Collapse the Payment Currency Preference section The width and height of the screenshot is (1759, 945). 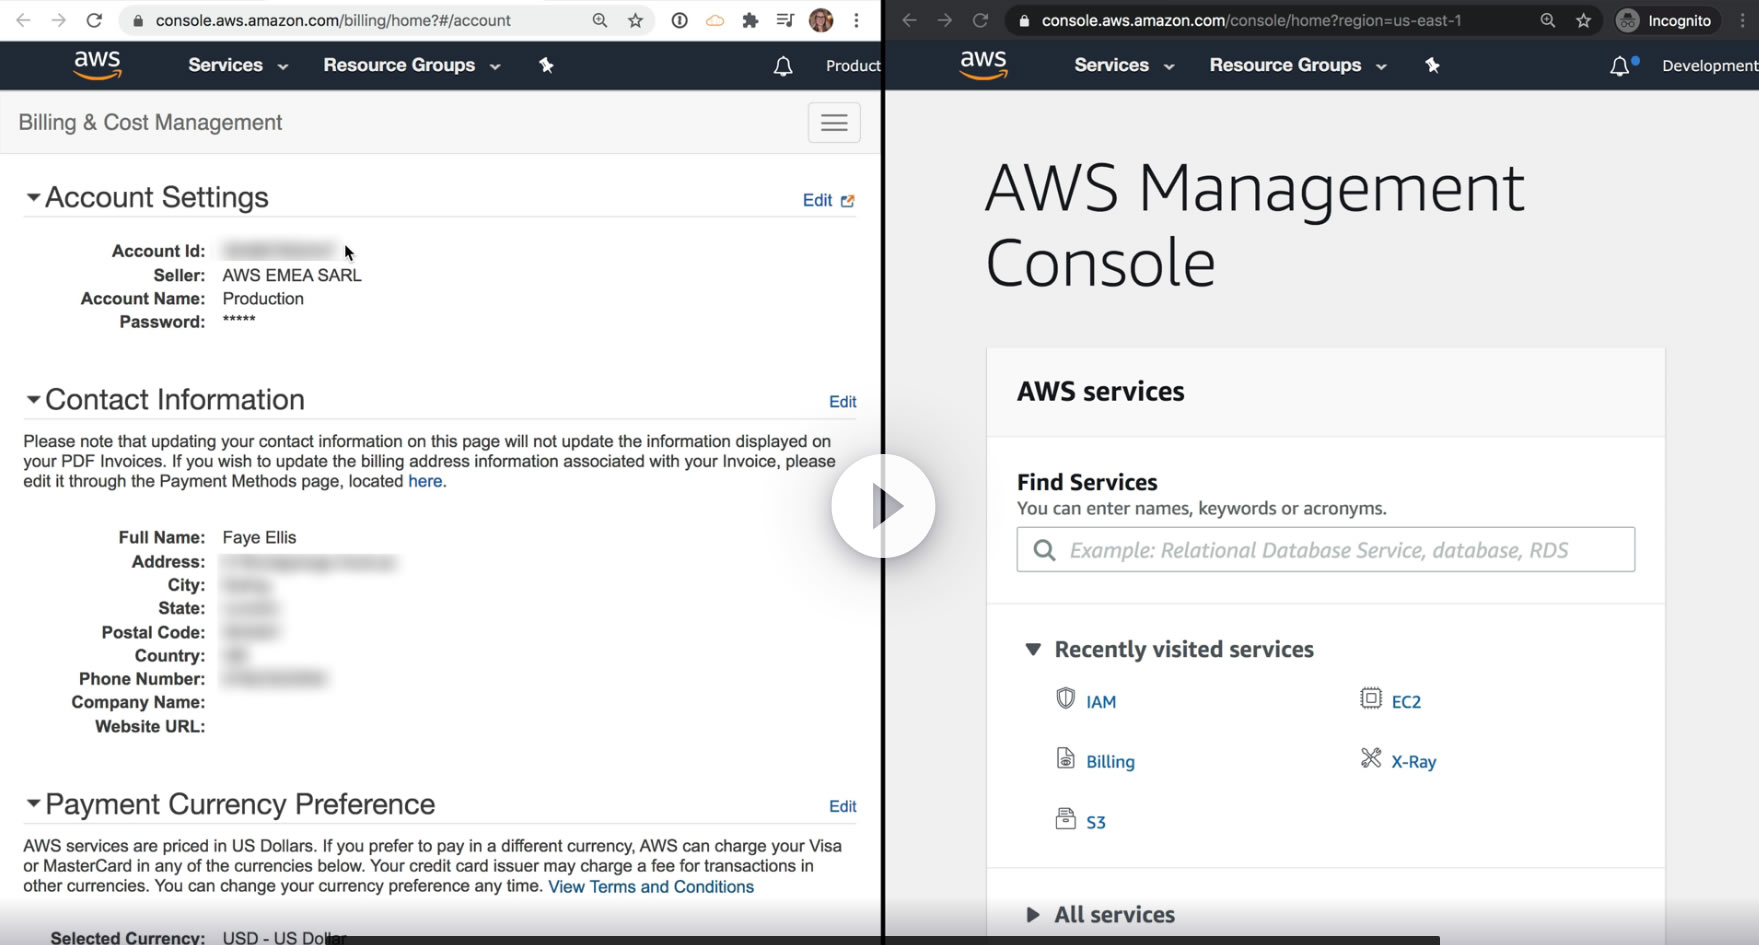tap(33, 803)
